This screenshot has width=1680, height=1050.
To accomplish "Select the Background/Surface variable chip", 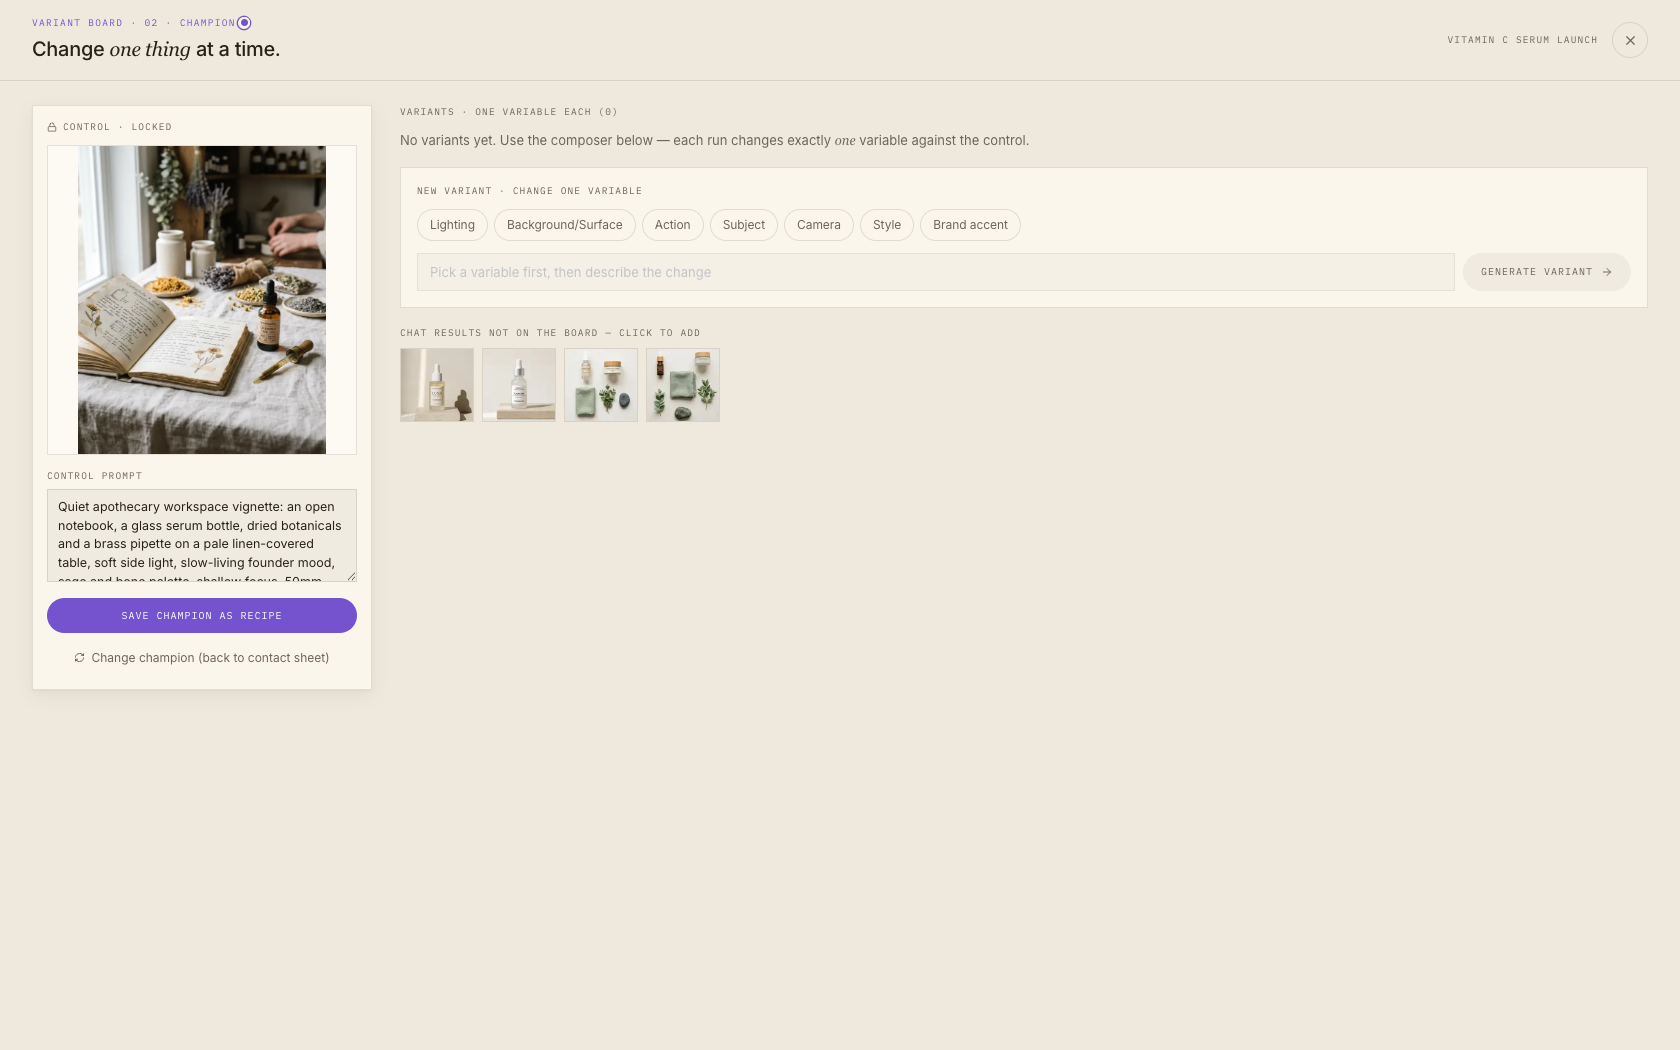I will point(564,225).
